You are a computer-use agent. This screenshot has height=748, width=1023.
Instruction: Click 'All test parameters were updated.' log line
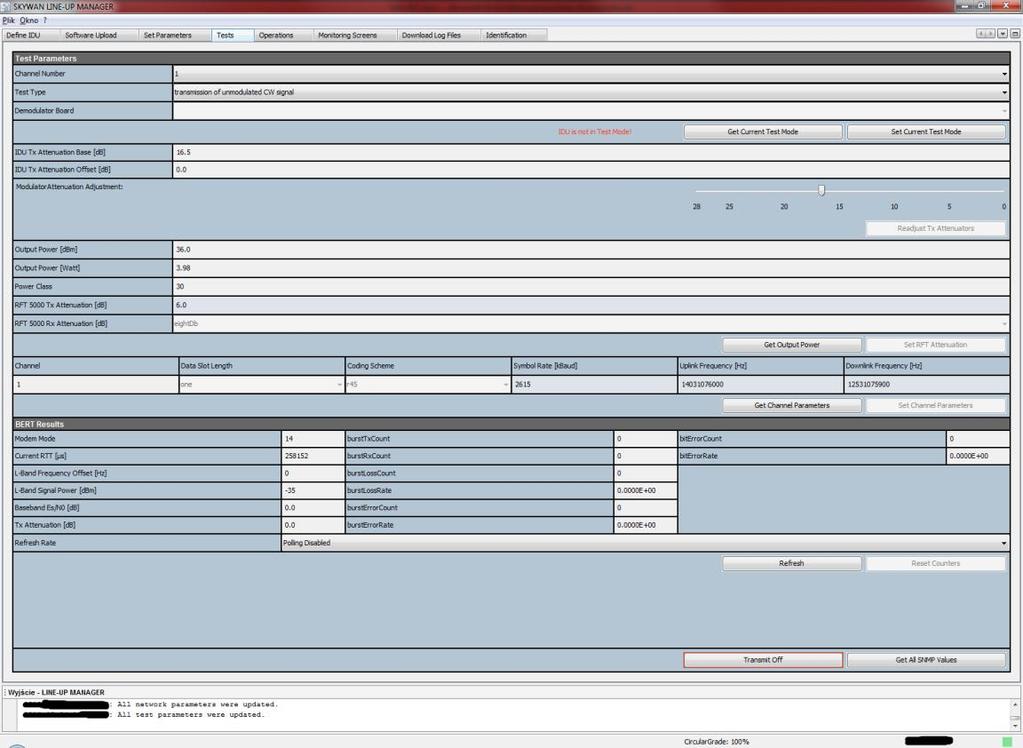(x=191, y=715)
